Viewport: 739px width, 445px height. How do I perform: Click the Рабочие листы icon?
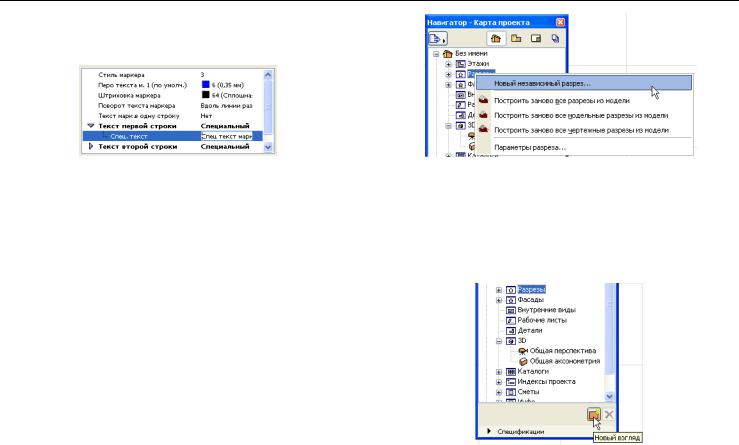511,321
